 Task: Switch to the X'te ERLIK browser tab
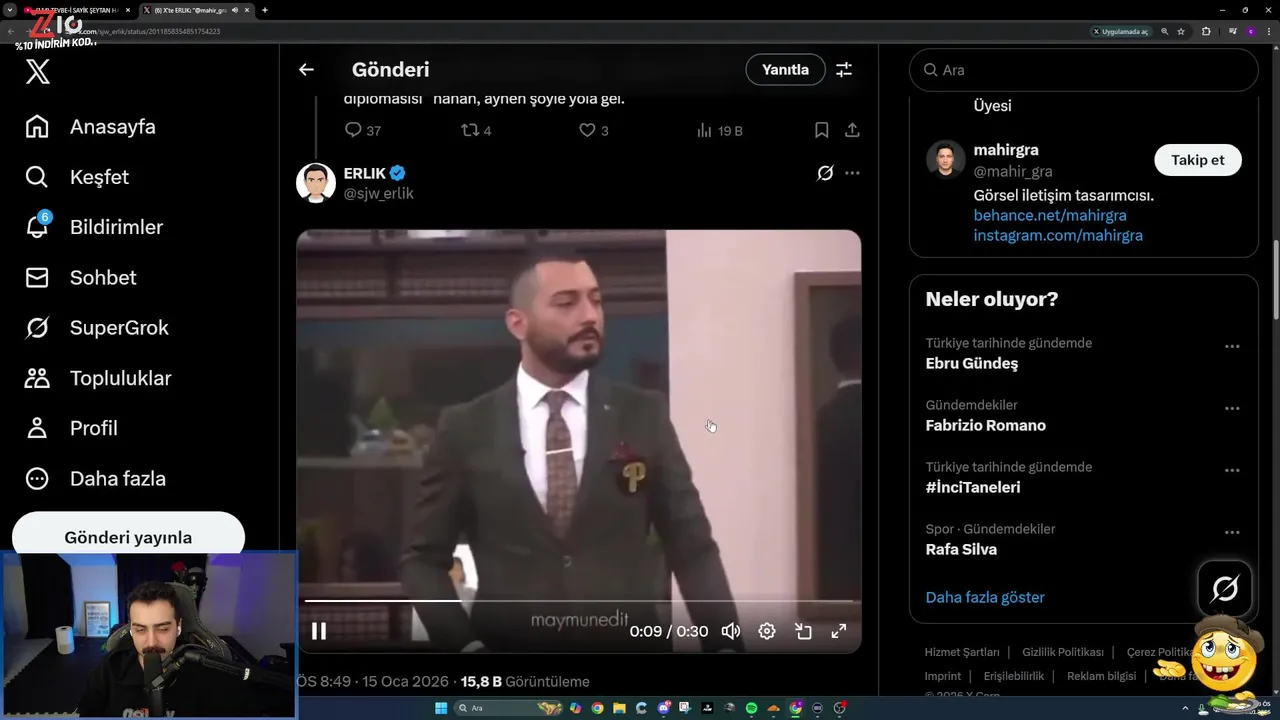coord(198,10)
